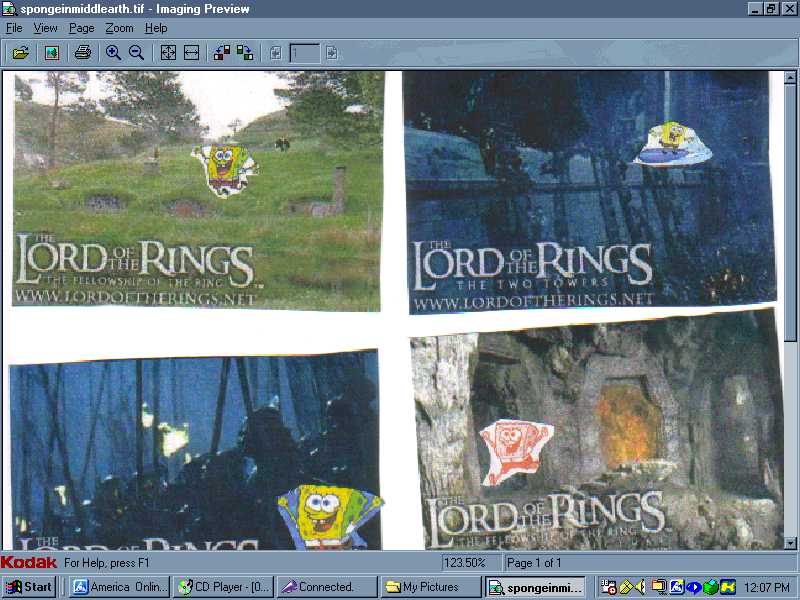Image resolution: width=800 pixels, height=600 pixels.
Task: Open the Zoom menu
Action: click(119, 28)
